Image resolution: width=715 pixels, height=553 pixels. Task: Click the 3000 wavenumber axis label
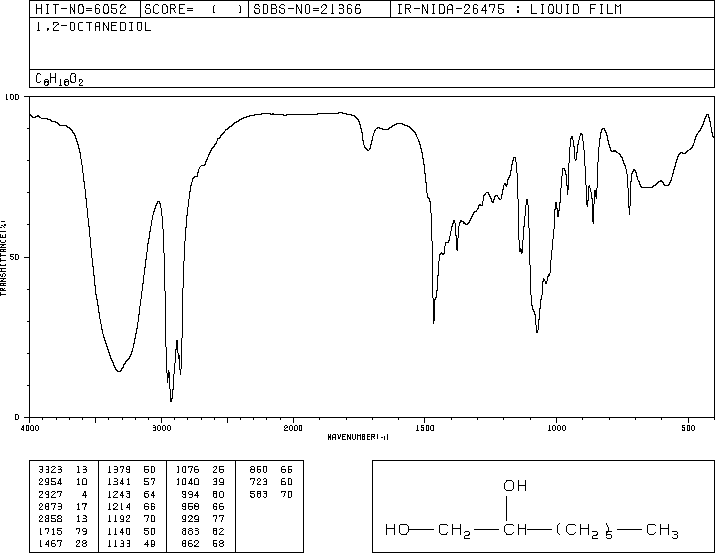[x=161, y=428]
